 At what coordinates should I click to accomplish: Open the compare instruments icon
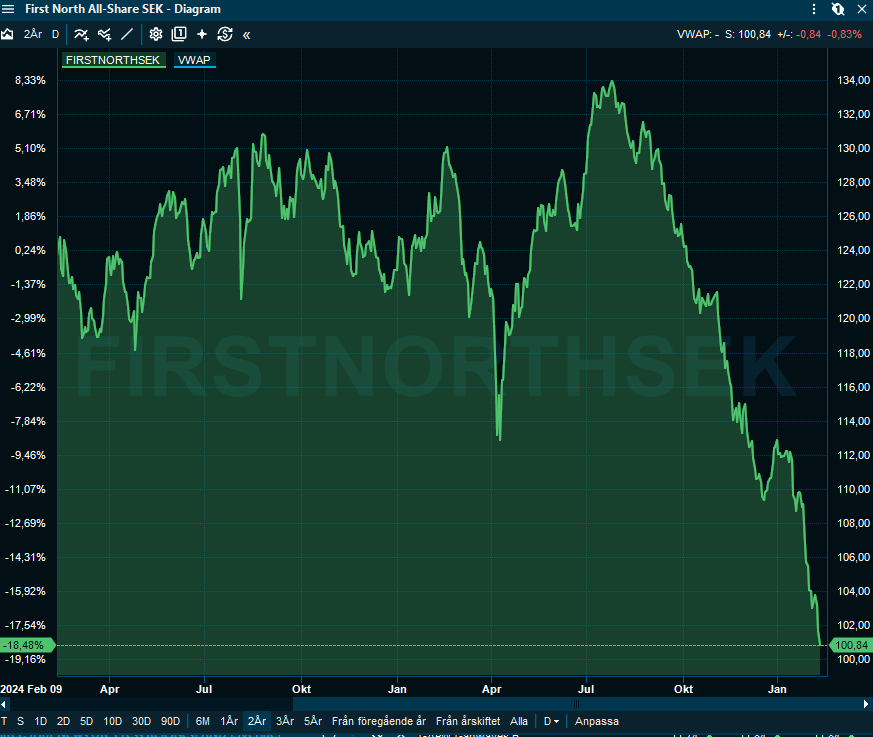pos(105,35)
